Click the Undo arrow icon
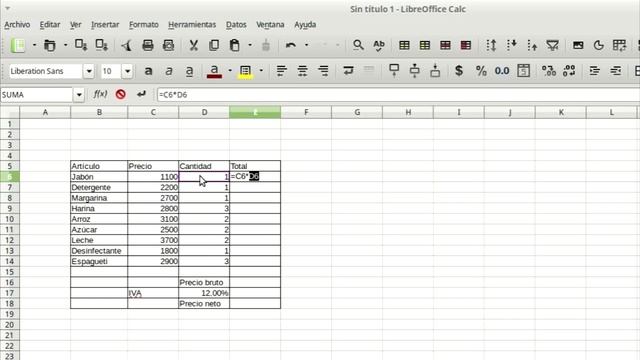This screenshot has width=640, height=360. pyautogui.click(x=291, y=45)
